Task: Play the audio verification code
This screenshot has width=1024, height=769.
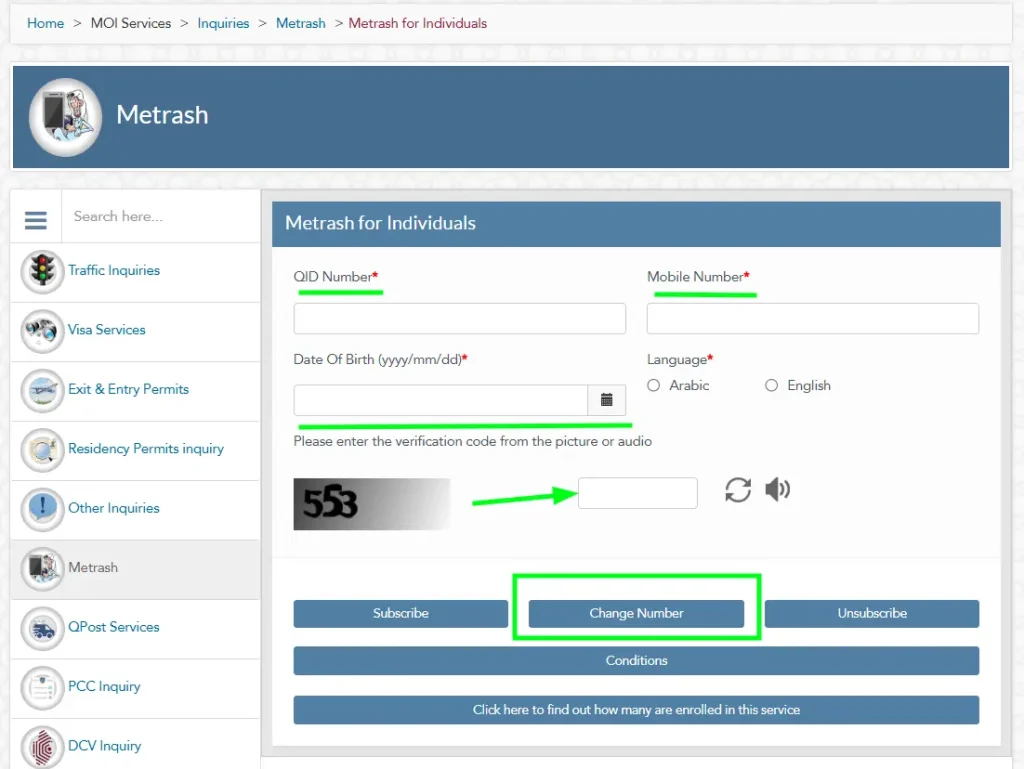Action: point(778,490)
